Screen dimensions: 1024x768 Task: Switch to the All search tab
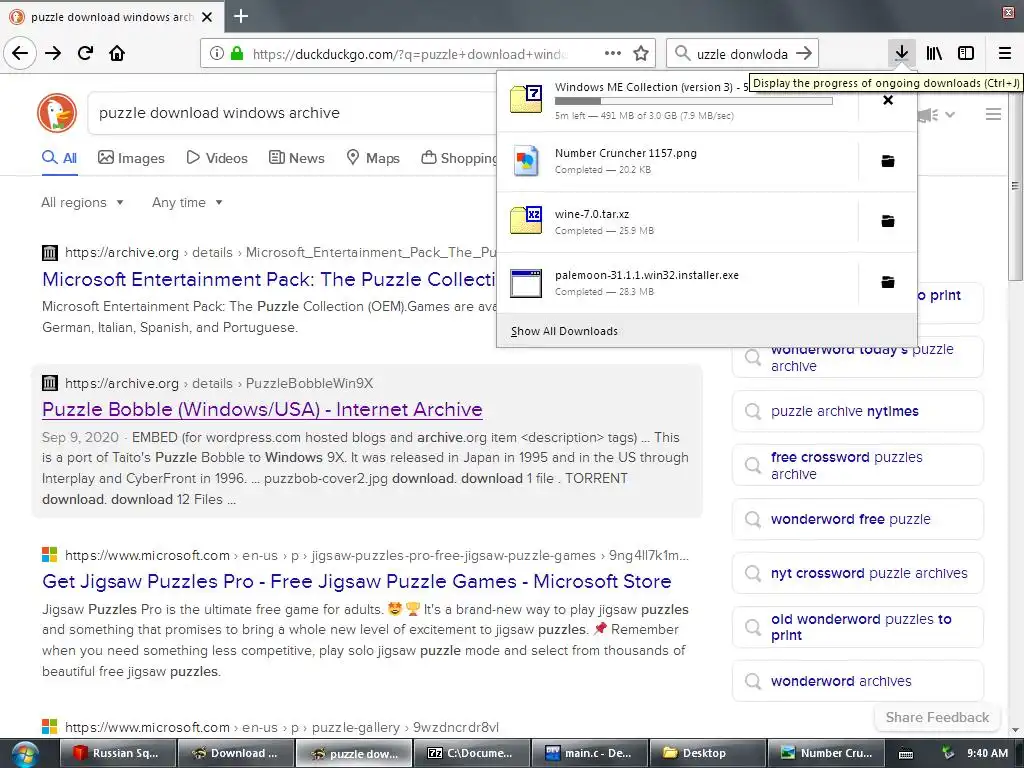point(59,158)
